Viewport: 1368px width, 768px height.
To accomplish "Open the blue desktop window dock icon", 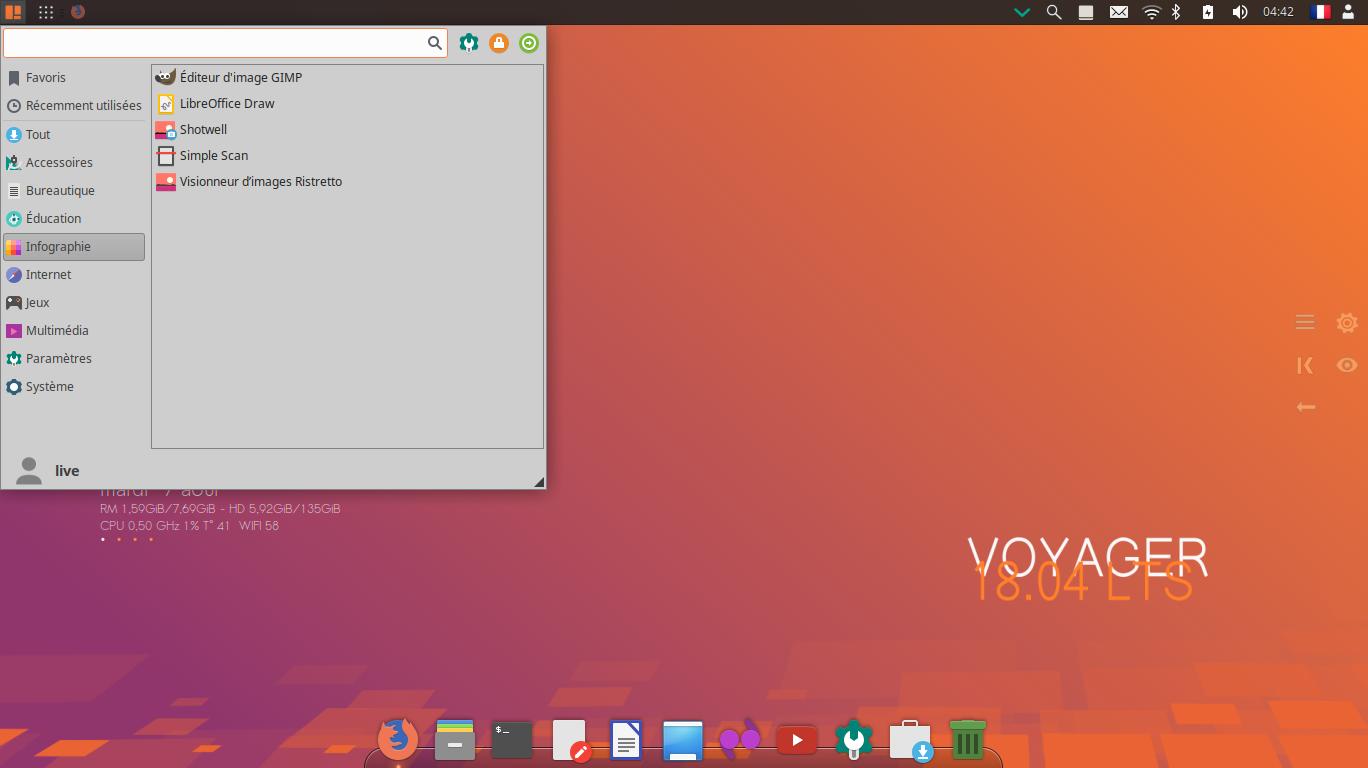I will click(x=683, y=741).
